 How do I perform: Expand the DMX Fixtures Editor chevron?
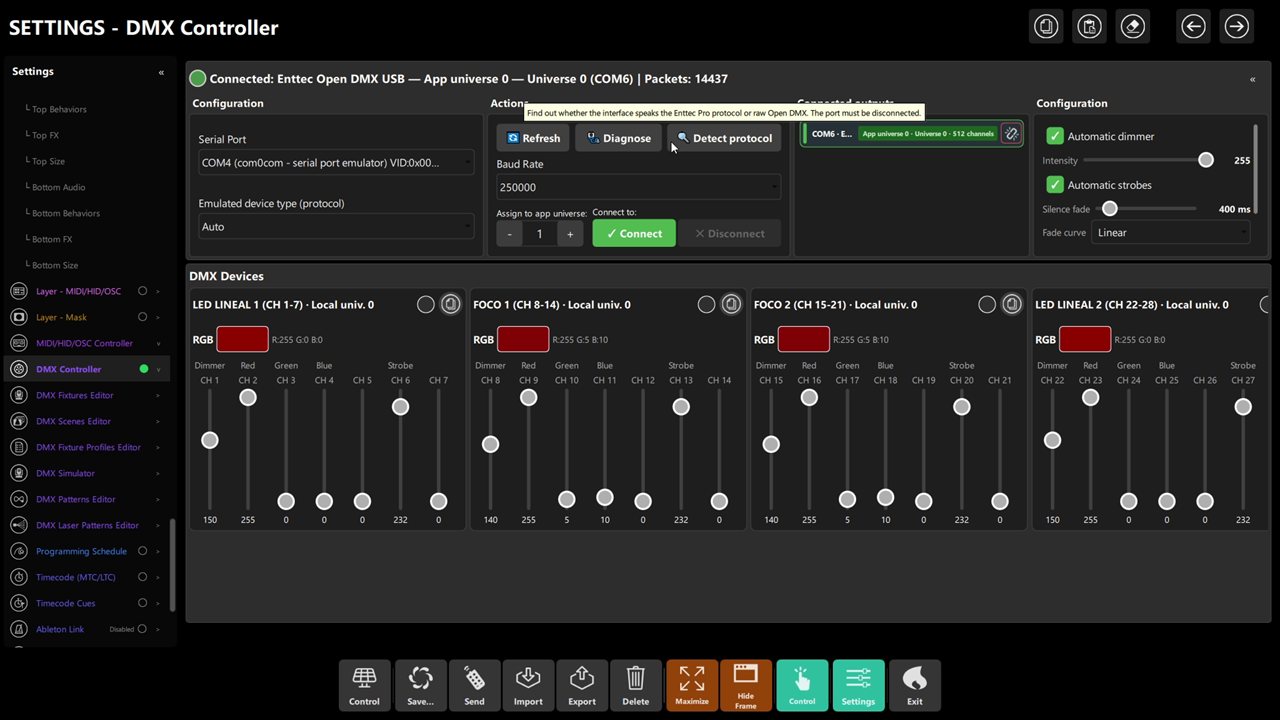(158, 395)
